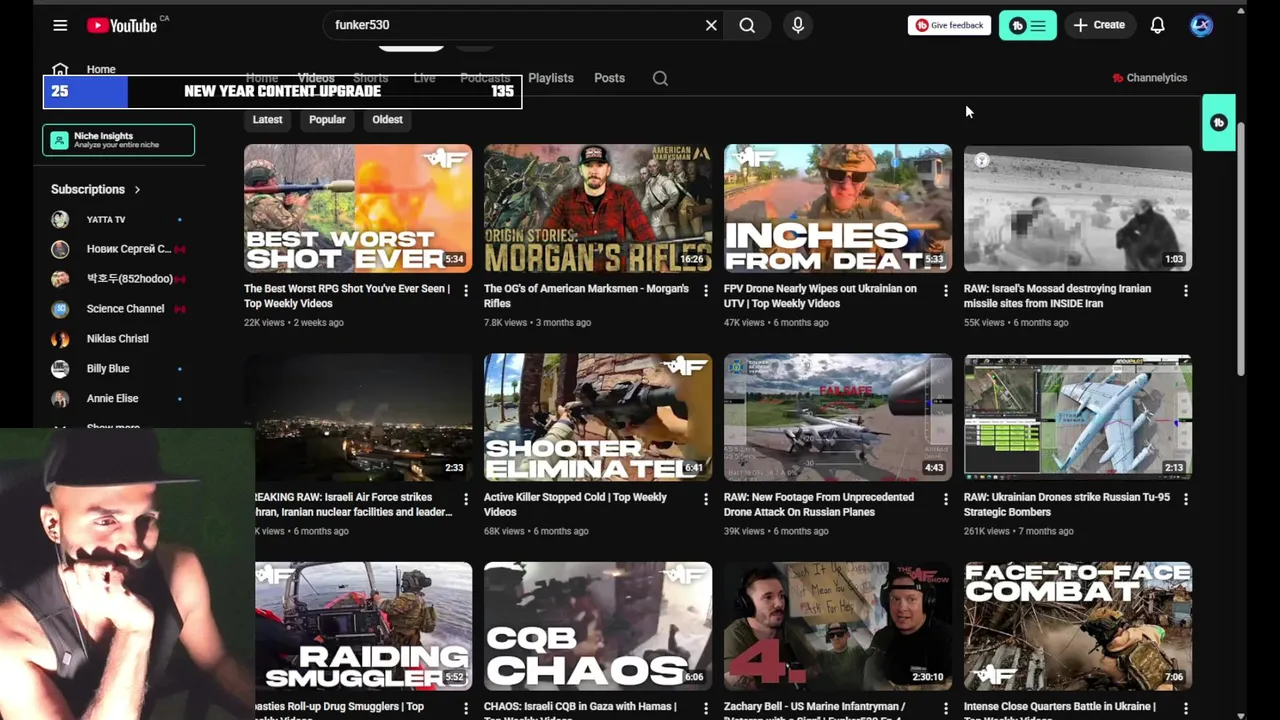Open title 'Active Killer Stopped Cold'

(575, 504)
